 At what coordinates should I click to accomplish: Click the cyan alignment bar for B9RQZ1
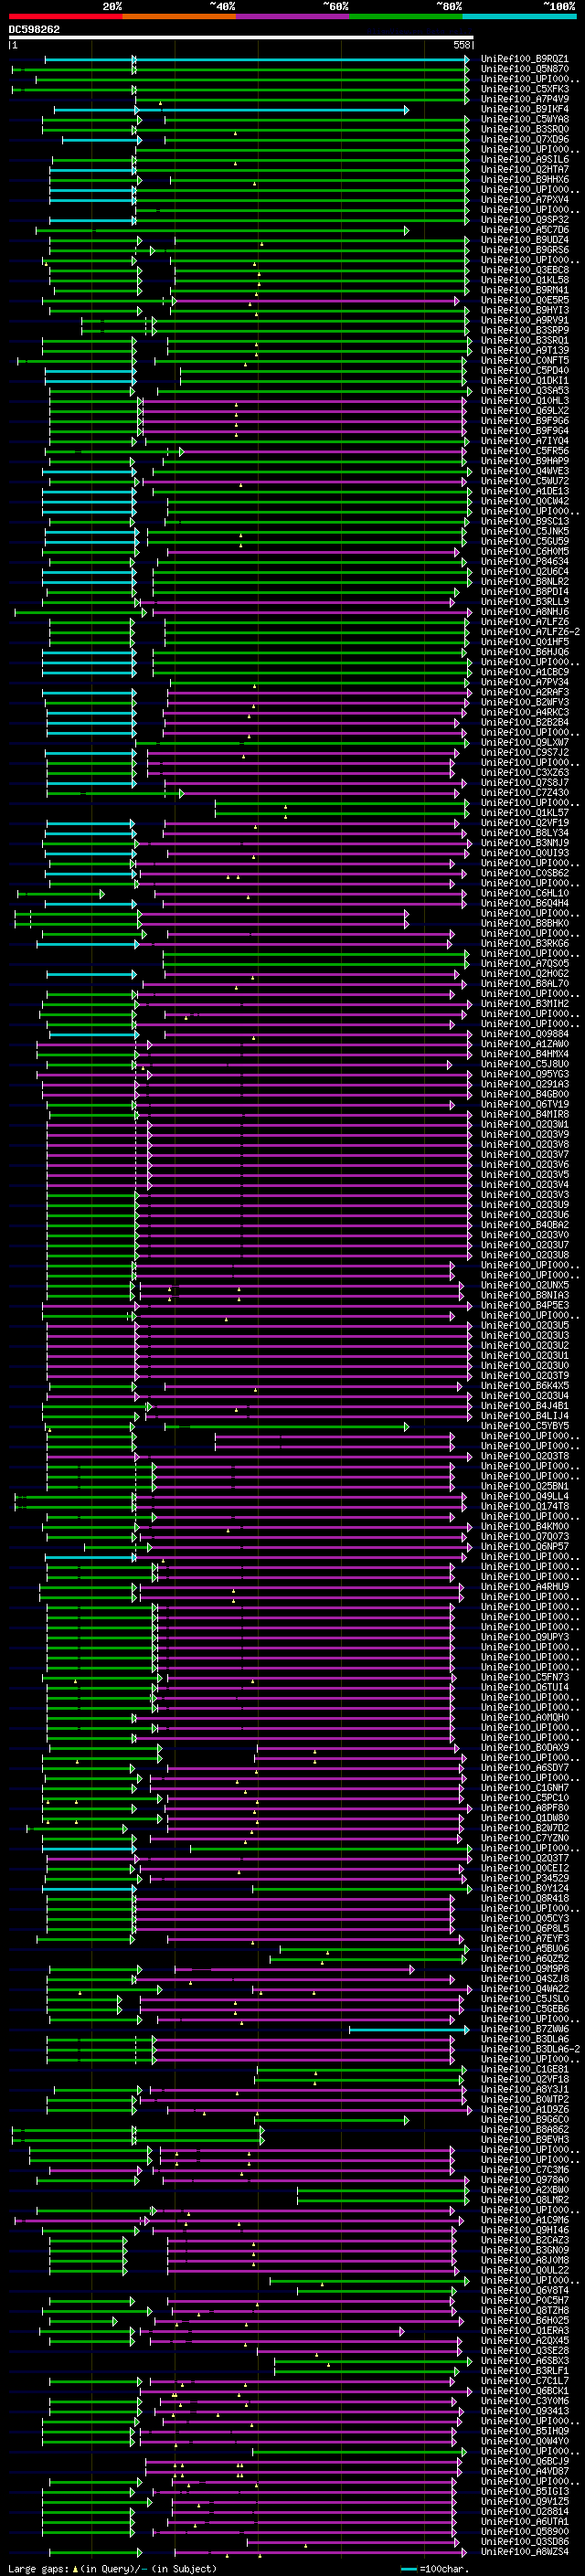point(257,60)
